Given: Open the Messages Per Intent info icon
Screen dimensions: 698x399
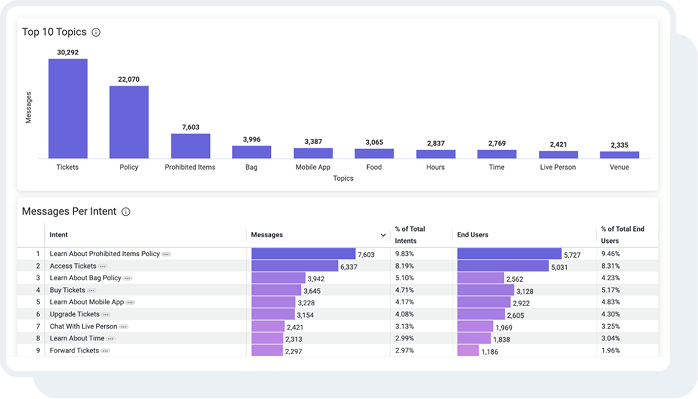Looking at the screenshot, I should click(126, 212).
